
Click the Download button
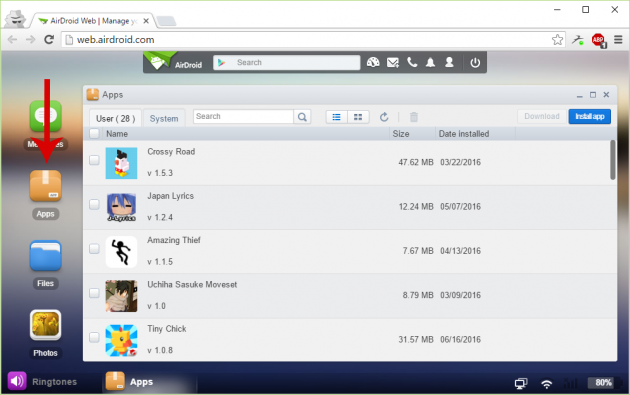click(542, 117)
